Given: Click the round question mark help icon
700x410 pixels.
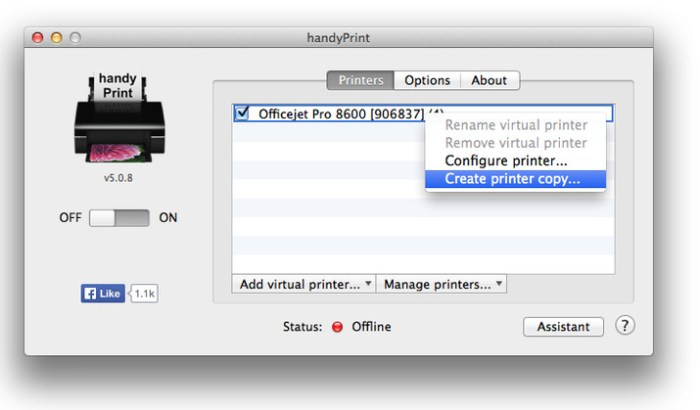Looking at the screenshot, I should pyautogui.click(x=625, y=326).
